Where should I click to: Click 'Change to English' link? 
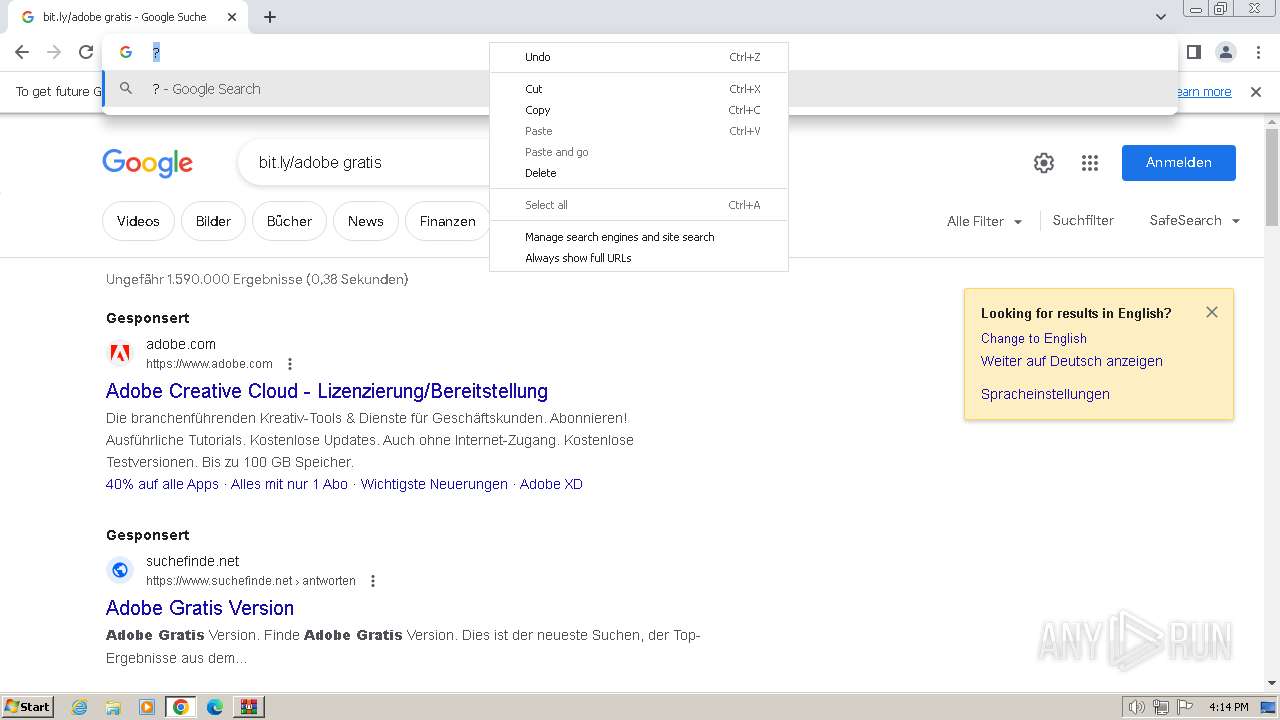[x=1034, y=338]
